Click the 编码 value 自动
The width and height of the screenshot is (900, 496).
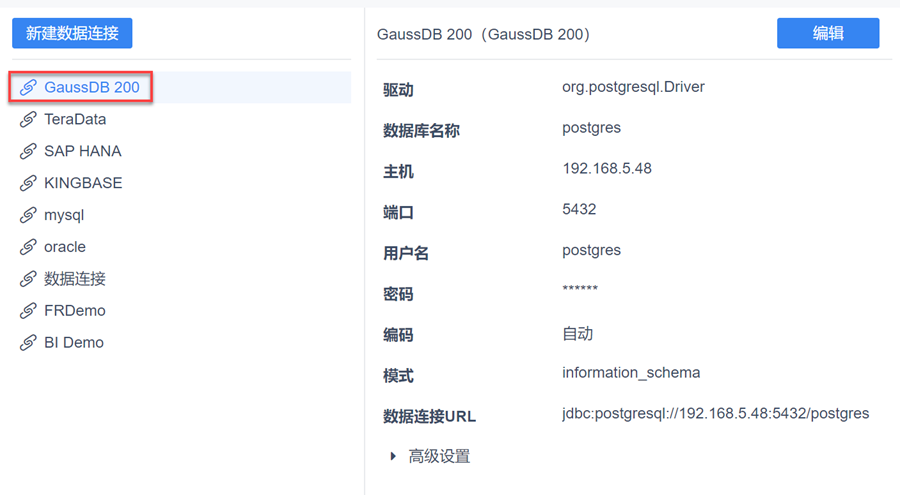coord(577,334)
